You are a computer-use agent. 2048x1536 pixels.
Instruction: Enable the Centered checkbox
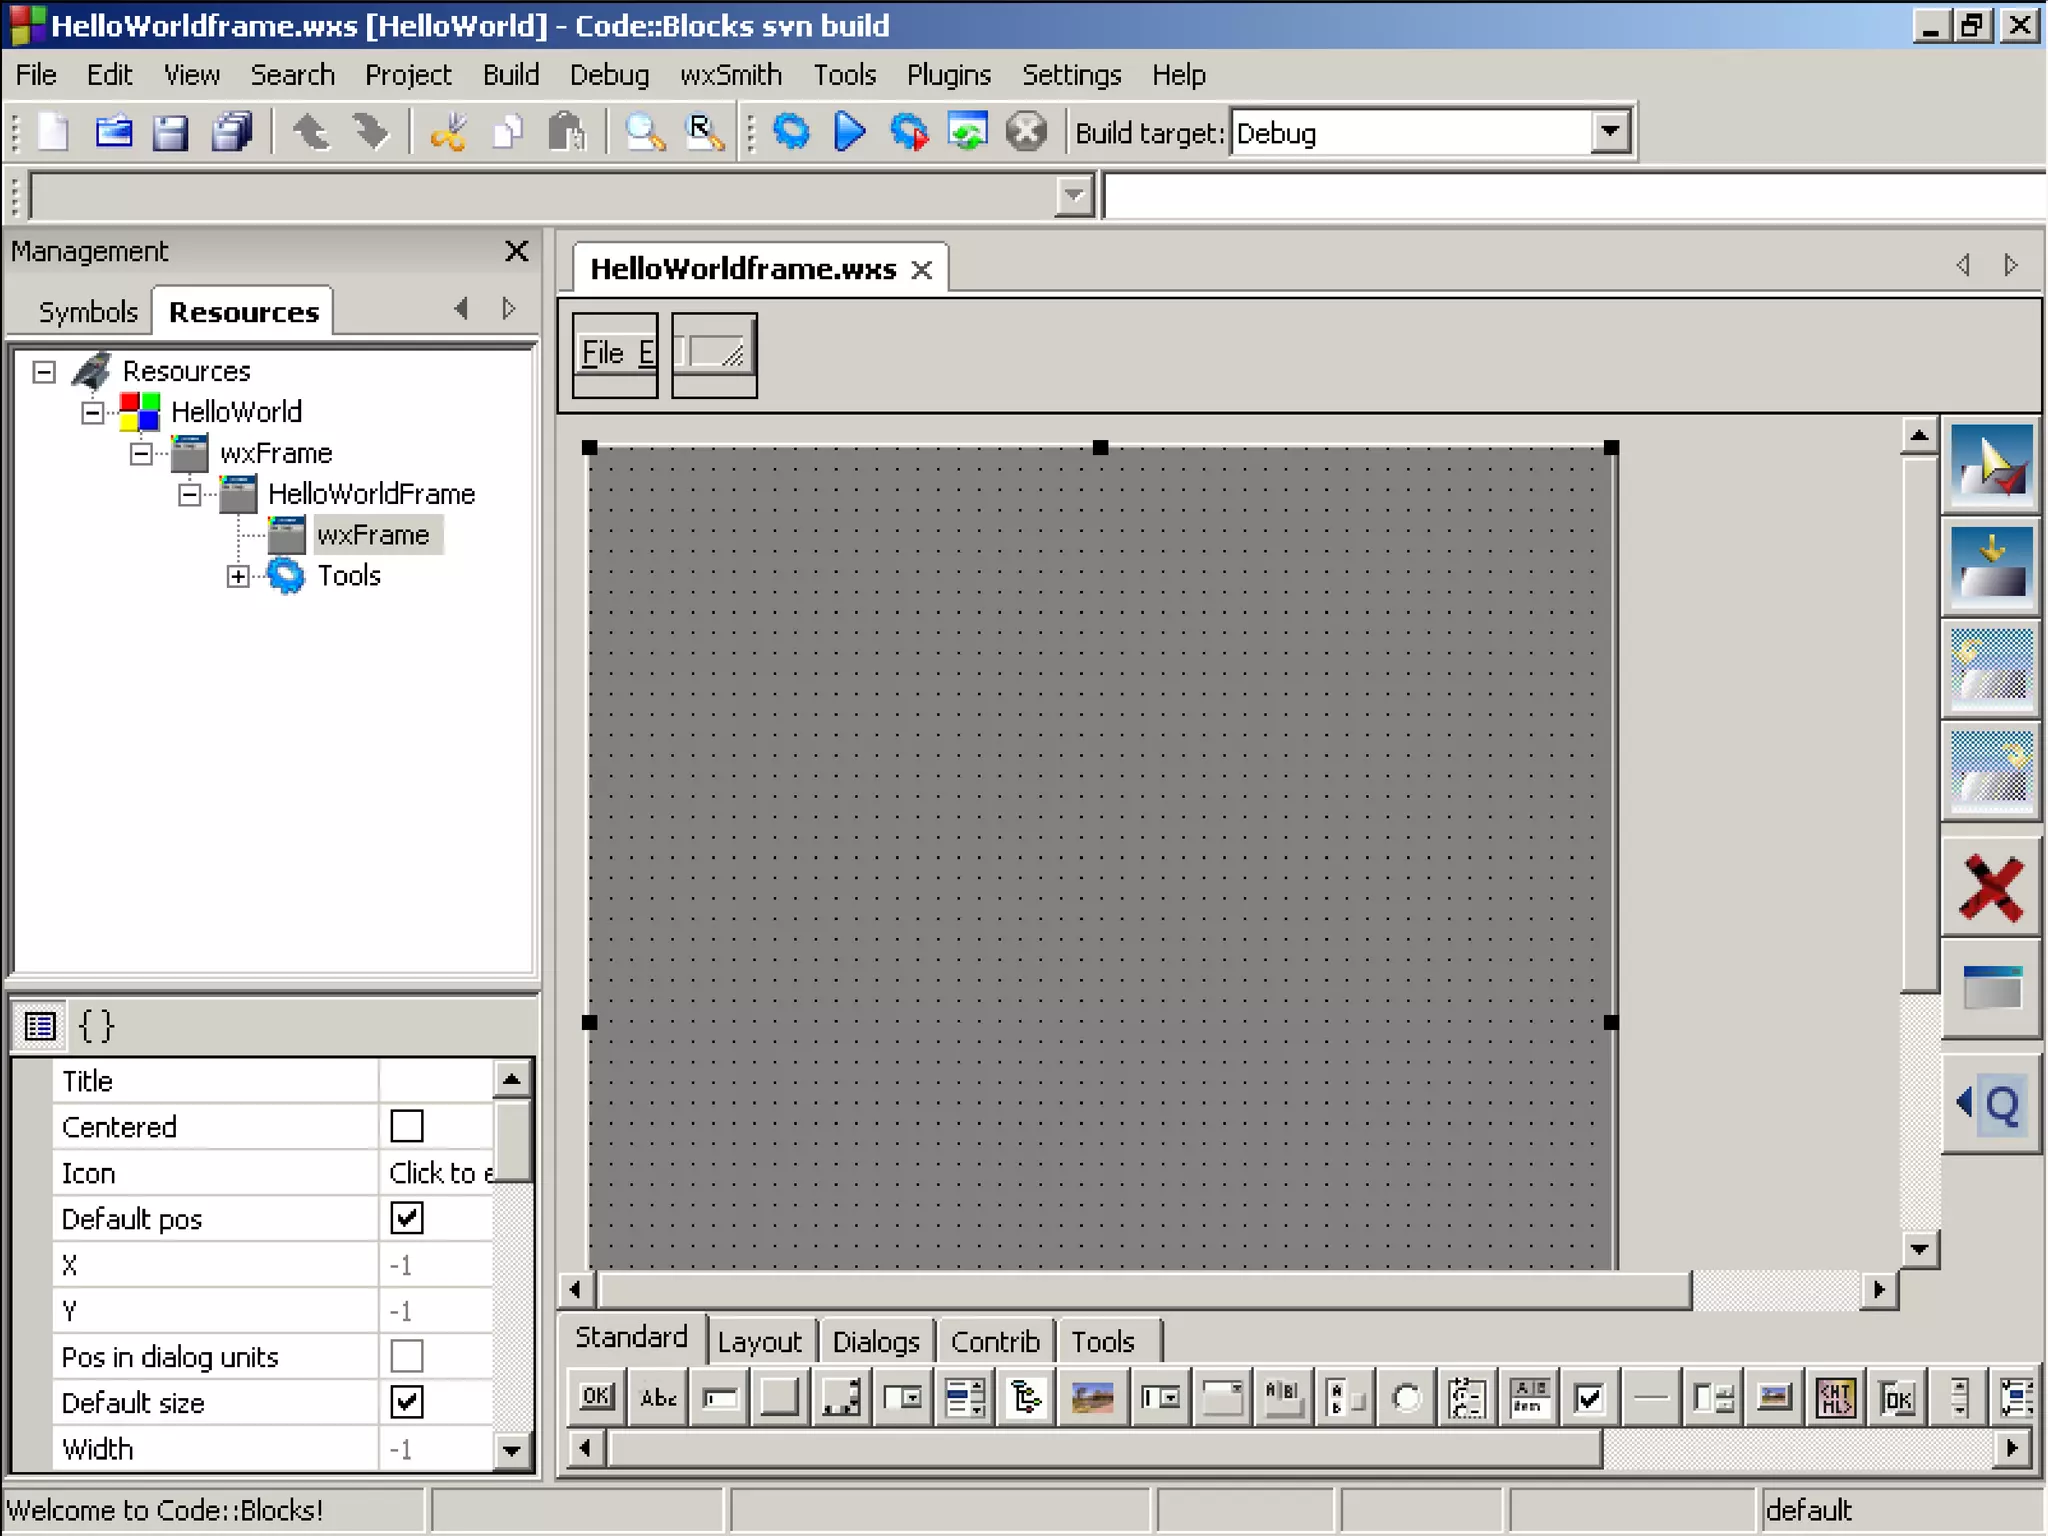tap(407, 1126)
